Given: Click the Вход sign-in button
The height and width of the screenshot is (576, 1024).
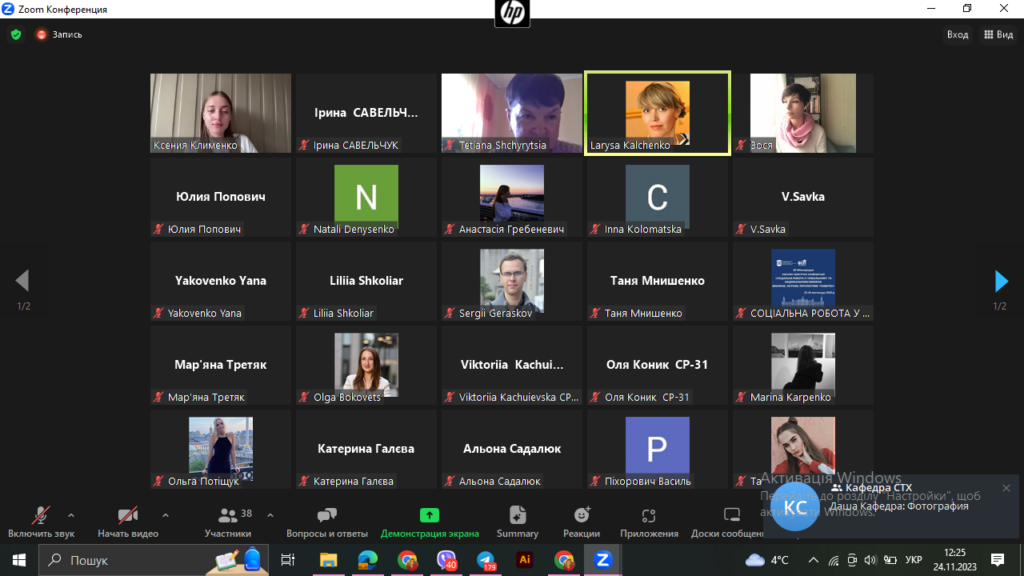Looking at the screenshot, I should (957, 34).
